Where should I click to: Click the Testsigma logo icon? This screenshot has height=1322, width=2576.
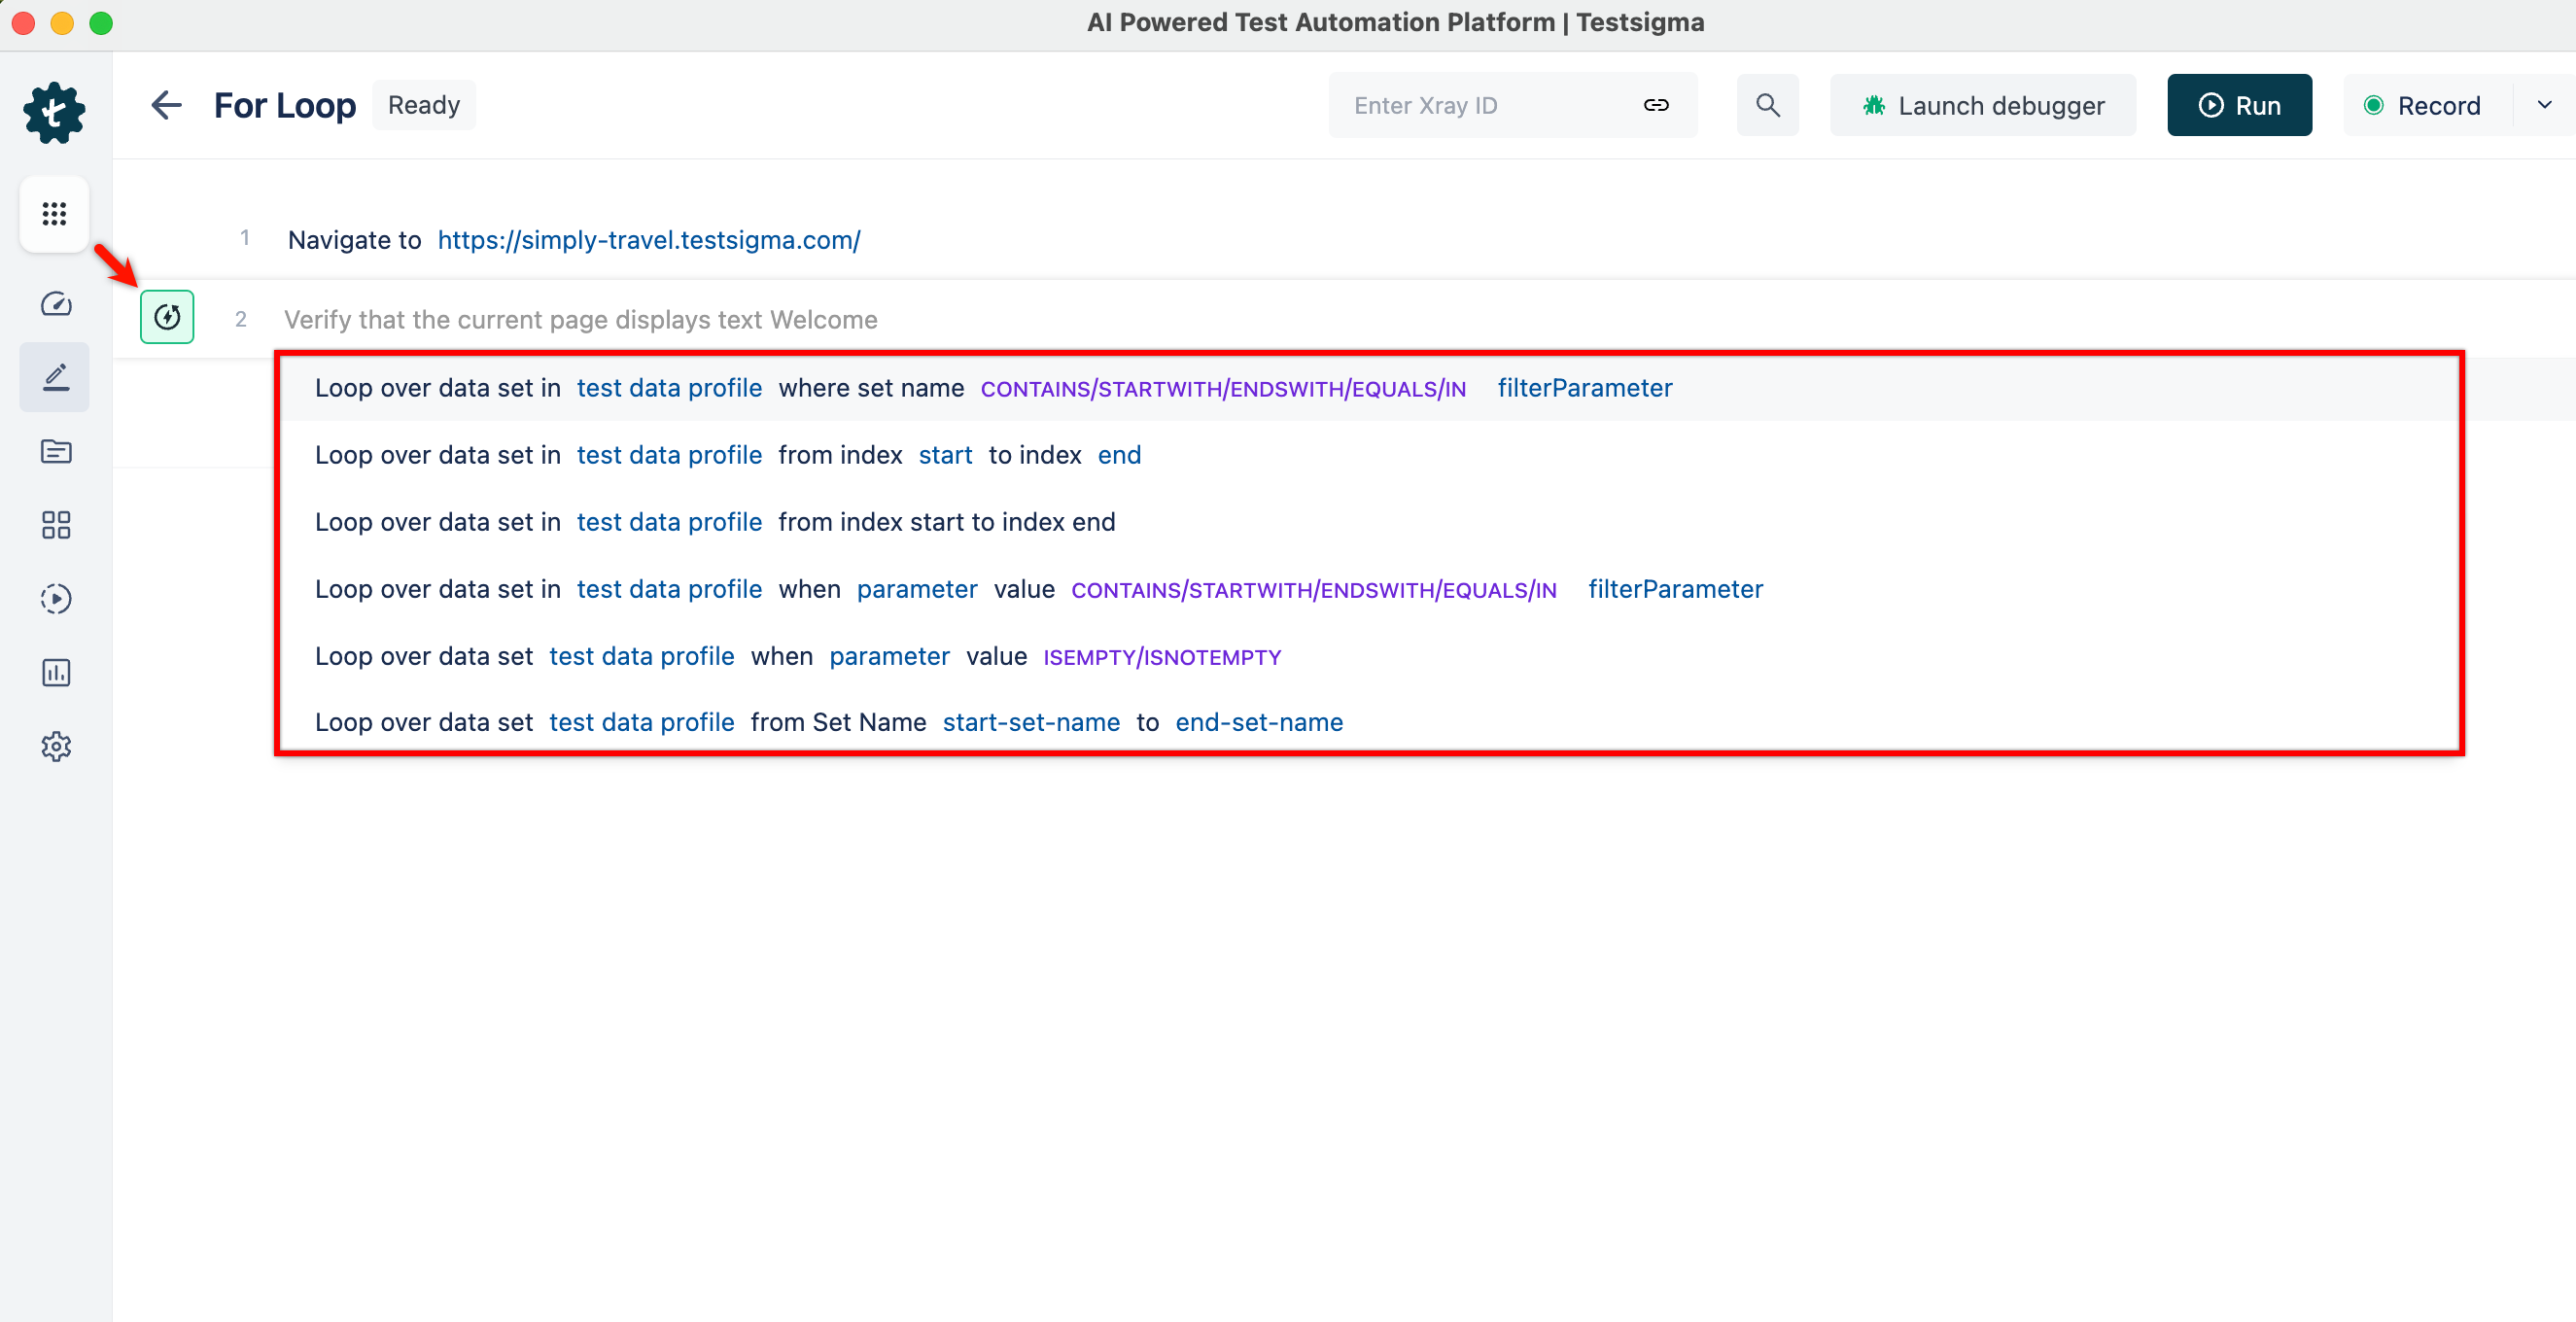click(x=55, y=113)
